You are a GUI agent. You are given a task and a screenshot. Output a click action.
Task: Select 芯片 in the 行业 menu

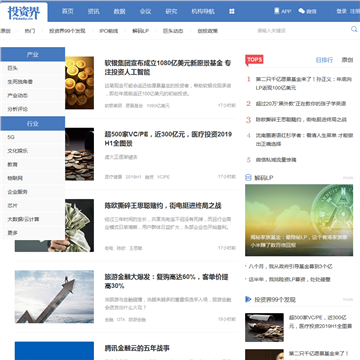33,206
